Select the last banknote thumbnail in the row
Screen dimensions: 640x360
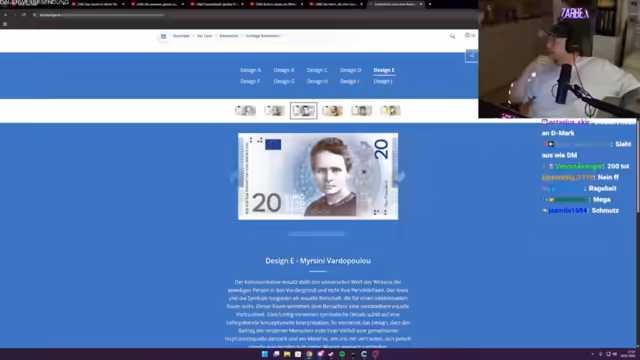391,111
